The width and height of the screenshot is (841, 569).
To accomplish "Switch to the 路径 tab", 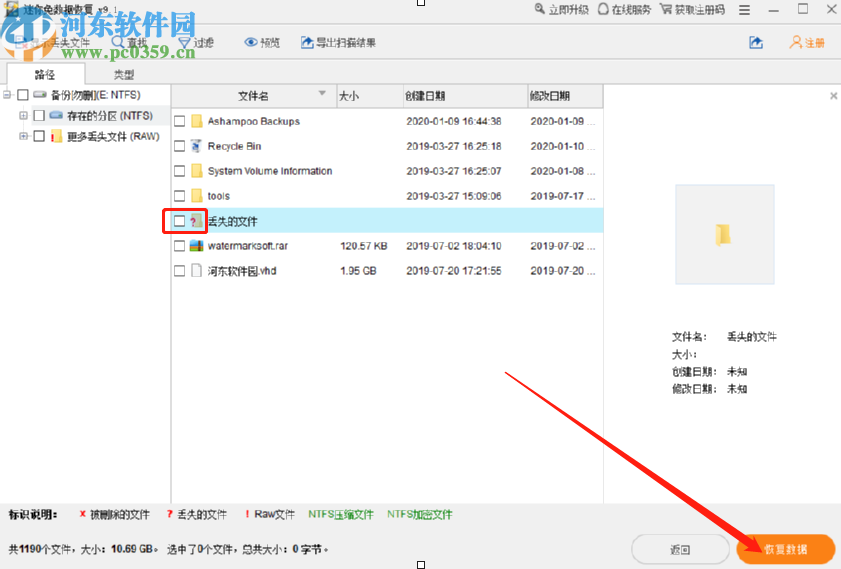I will [x=45, y=74].
